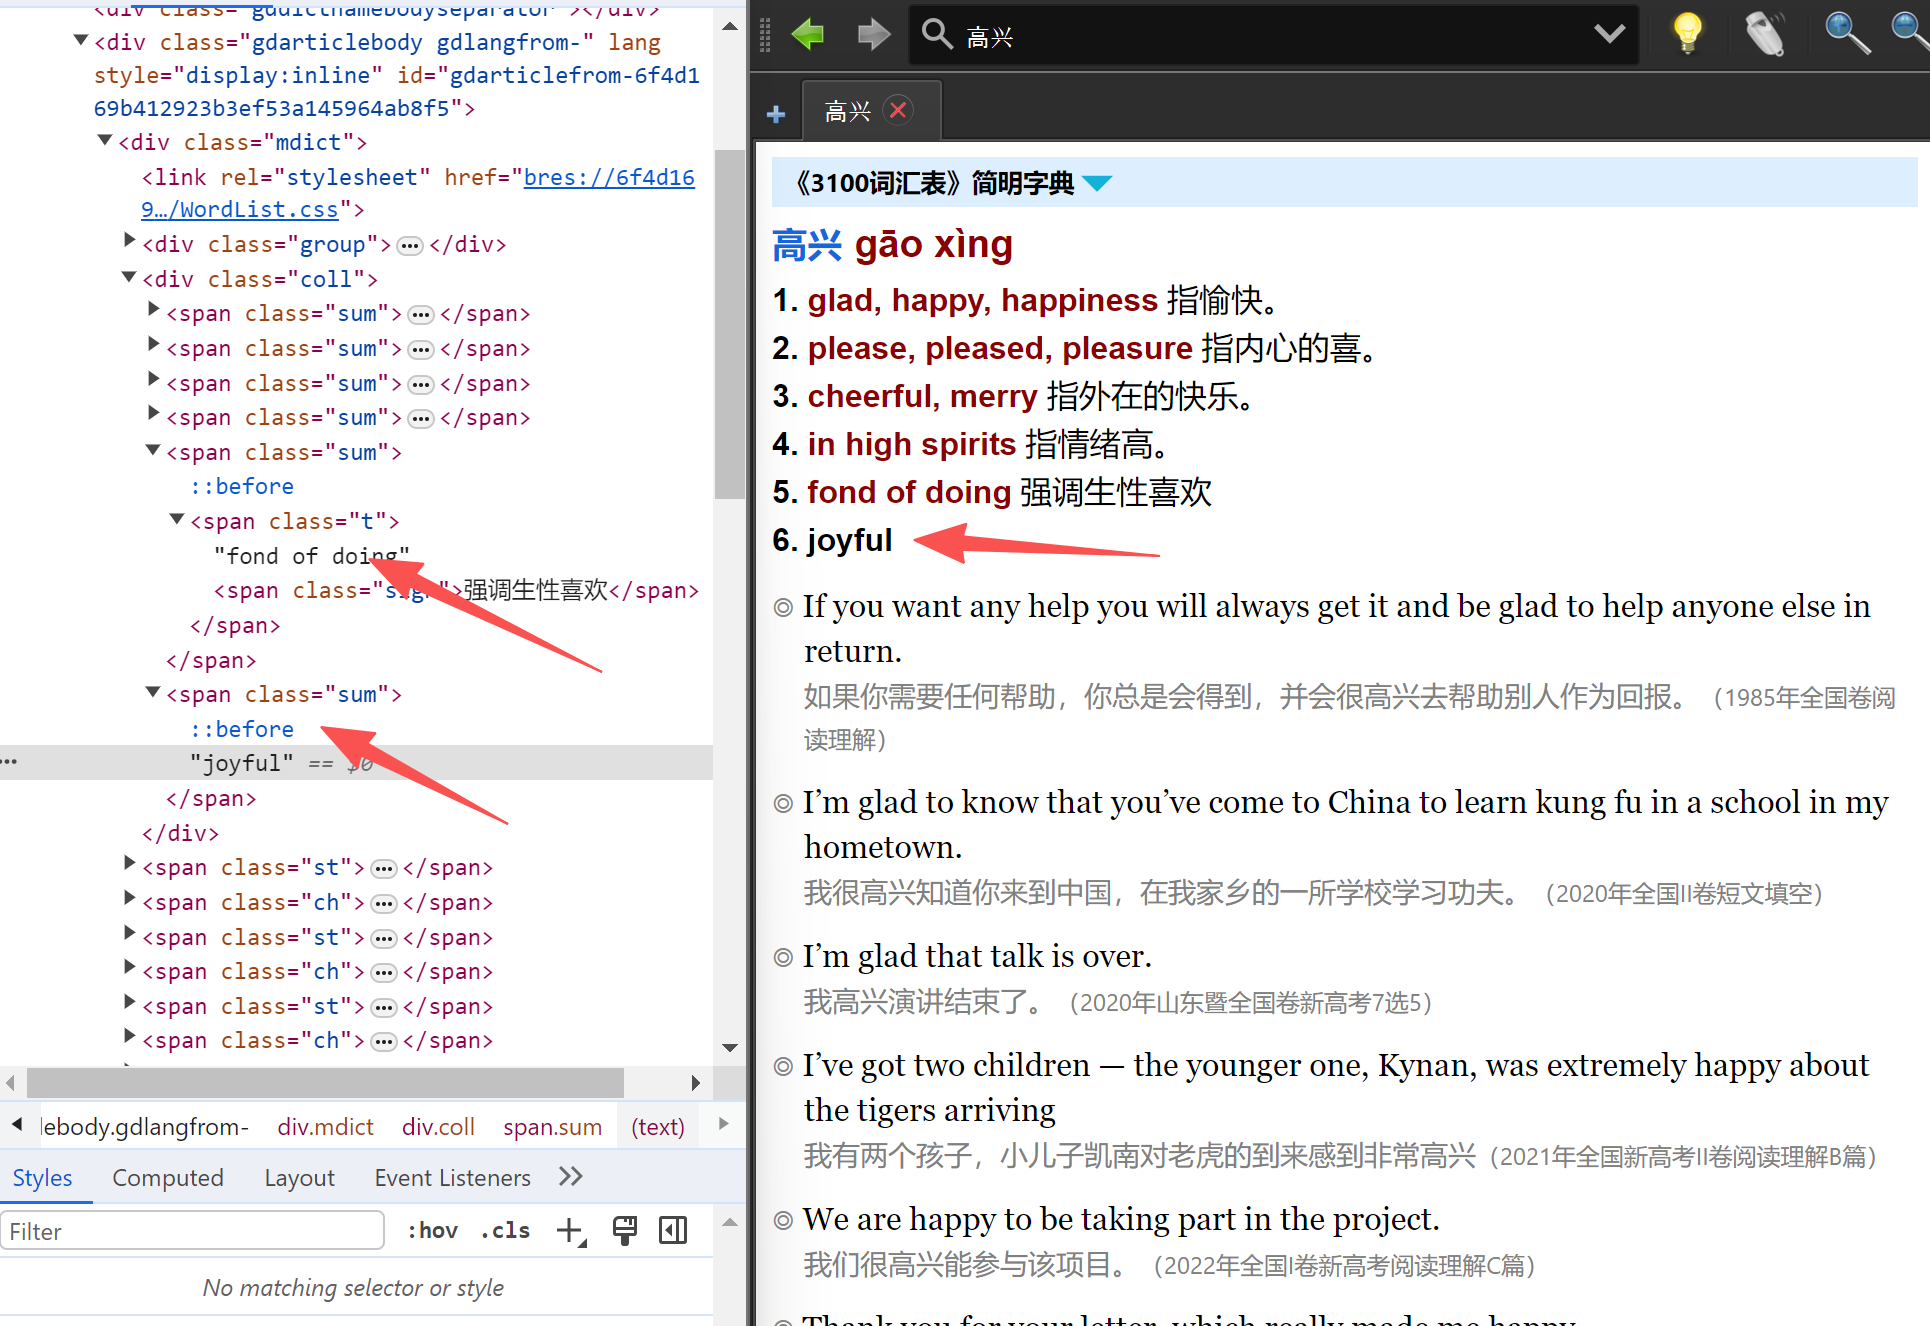
Task: Collapse the 《3100词汇表》简明字典 article triangle
Action: [x=1097, y=183]
